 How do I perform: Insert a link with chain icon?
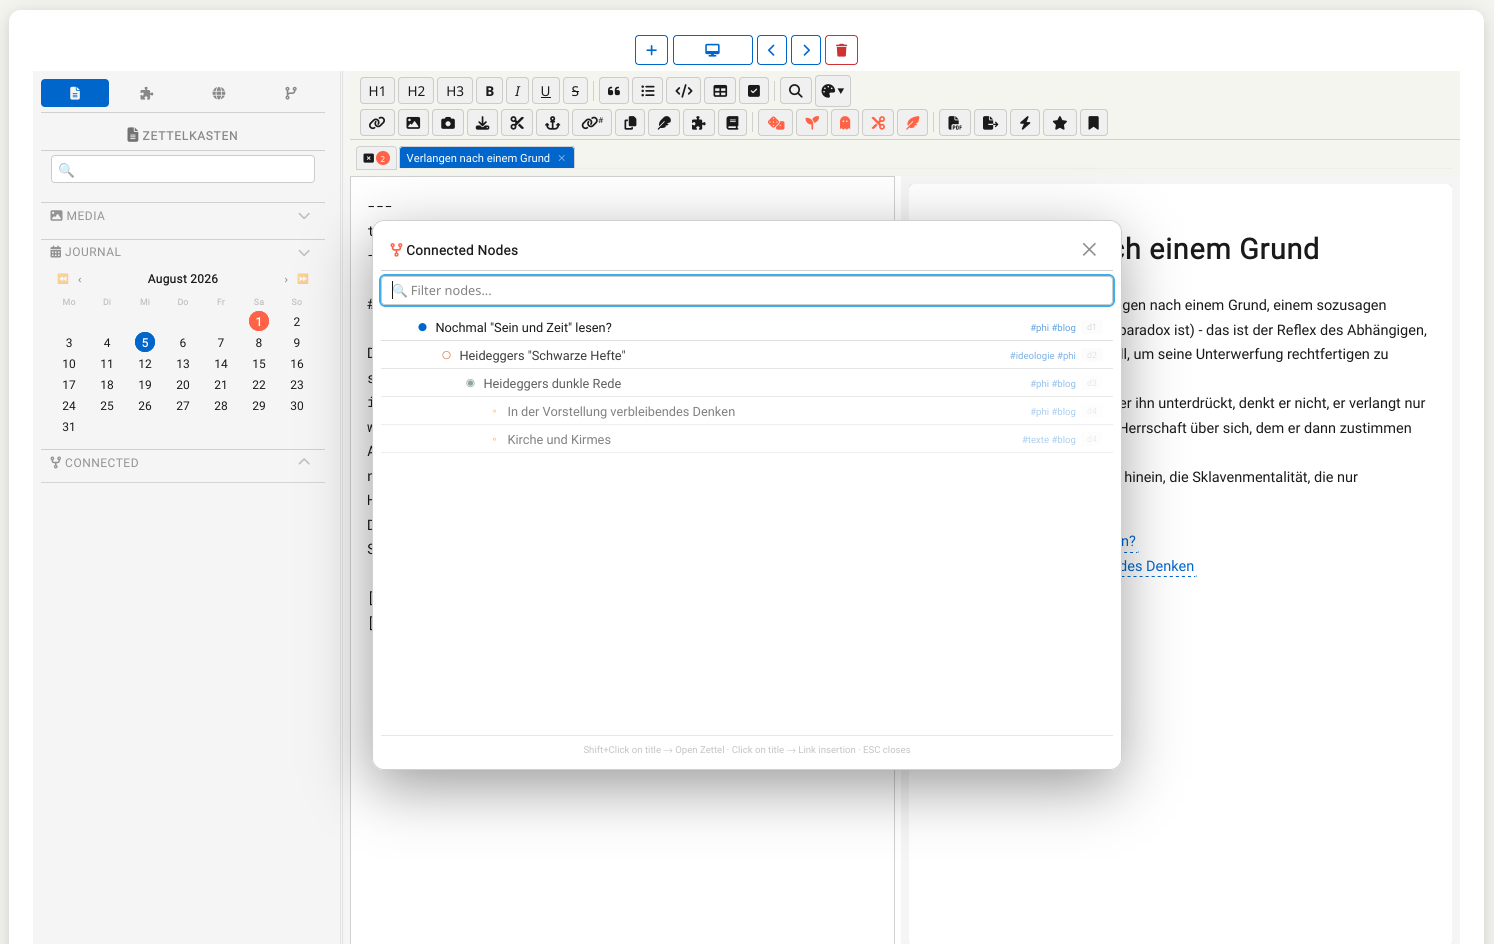point(377,123)
